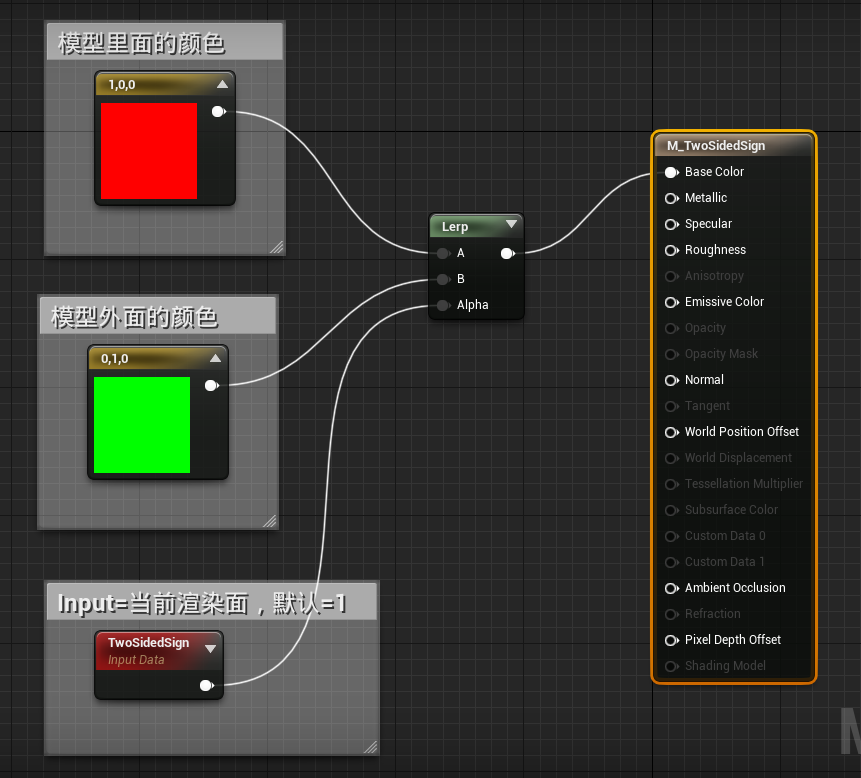Click the Ambient Occlusion input pin
861x778 pixels.
point(671,588)
